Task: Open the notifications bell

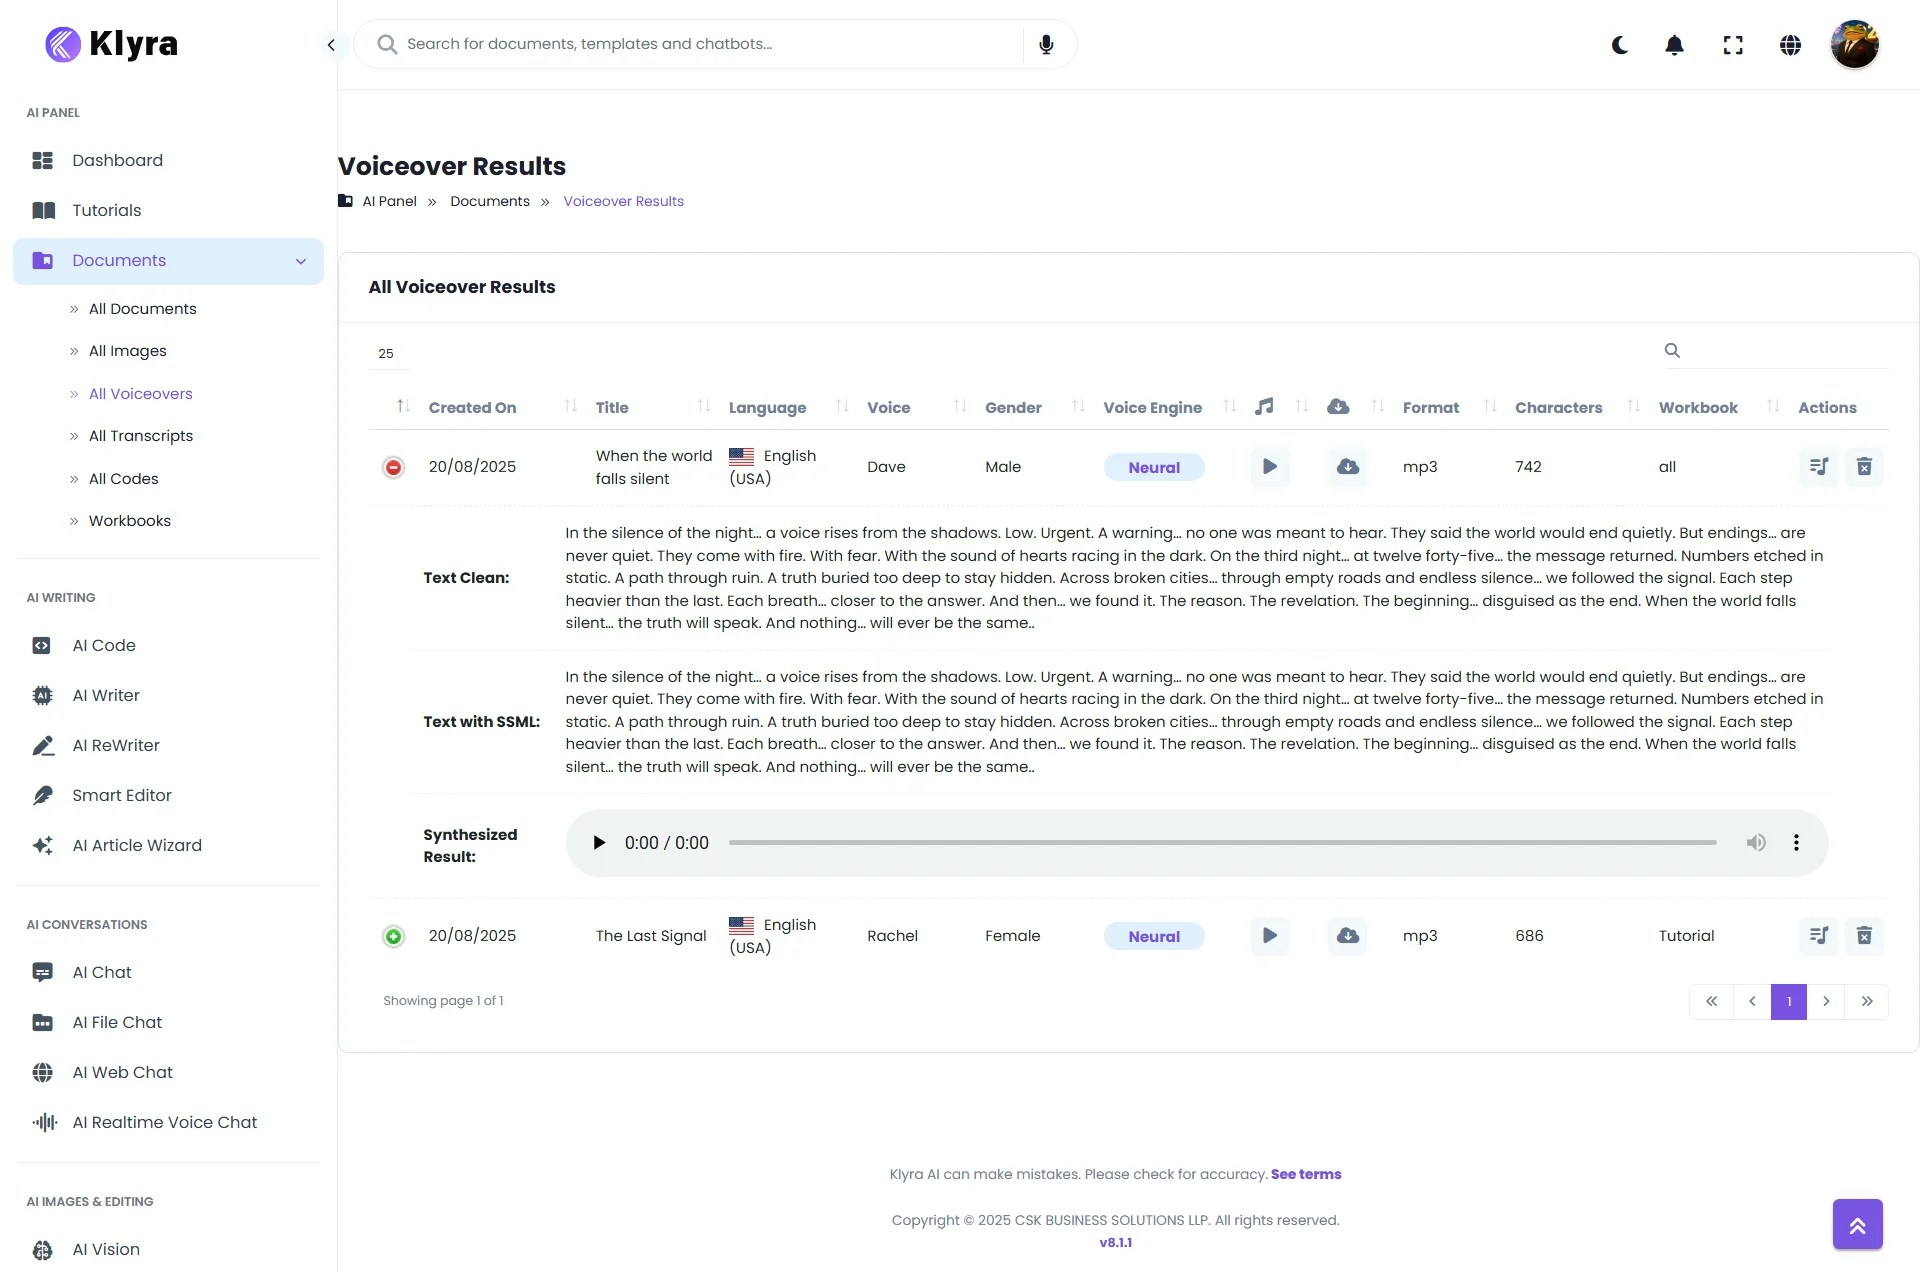Action: click(x=1674, y=44)
